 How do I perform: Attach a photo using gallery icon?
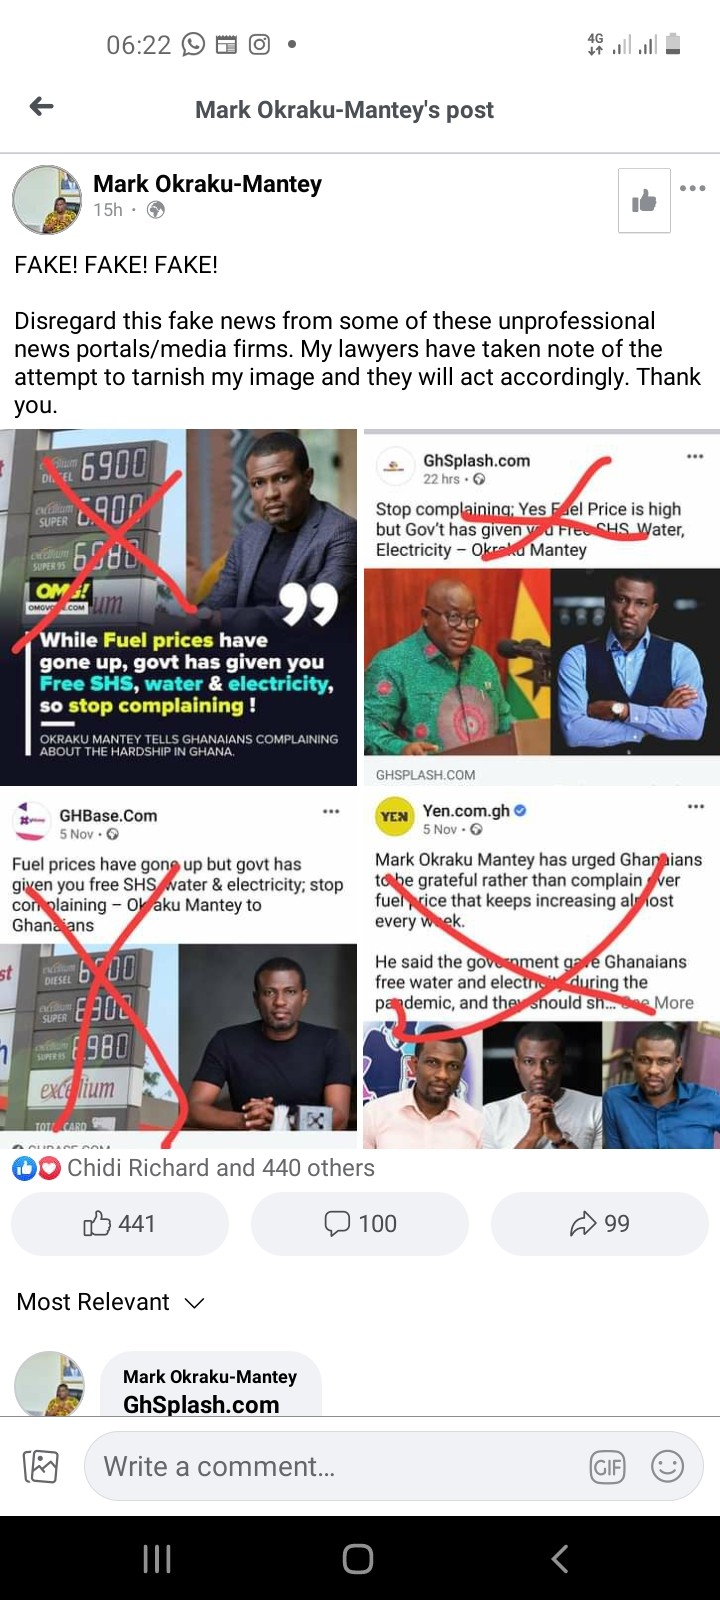coord(41,1467)
